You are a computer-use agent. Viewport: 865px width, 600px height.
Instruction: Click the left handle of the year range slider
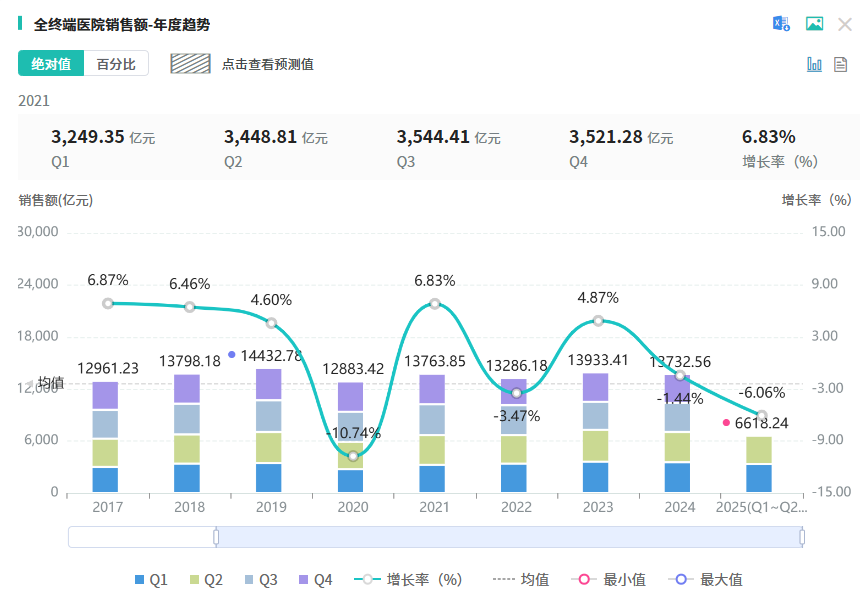pos(216,537)
